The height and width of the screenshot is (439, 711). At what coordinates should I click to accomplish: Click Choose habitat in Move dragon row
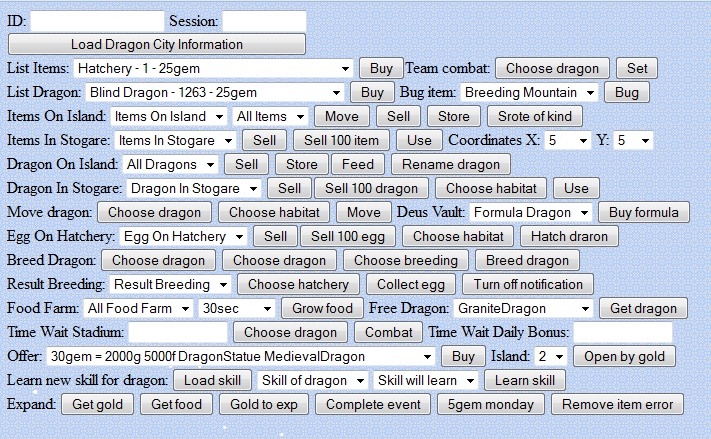pyautogui.click(x=274, y=213)
